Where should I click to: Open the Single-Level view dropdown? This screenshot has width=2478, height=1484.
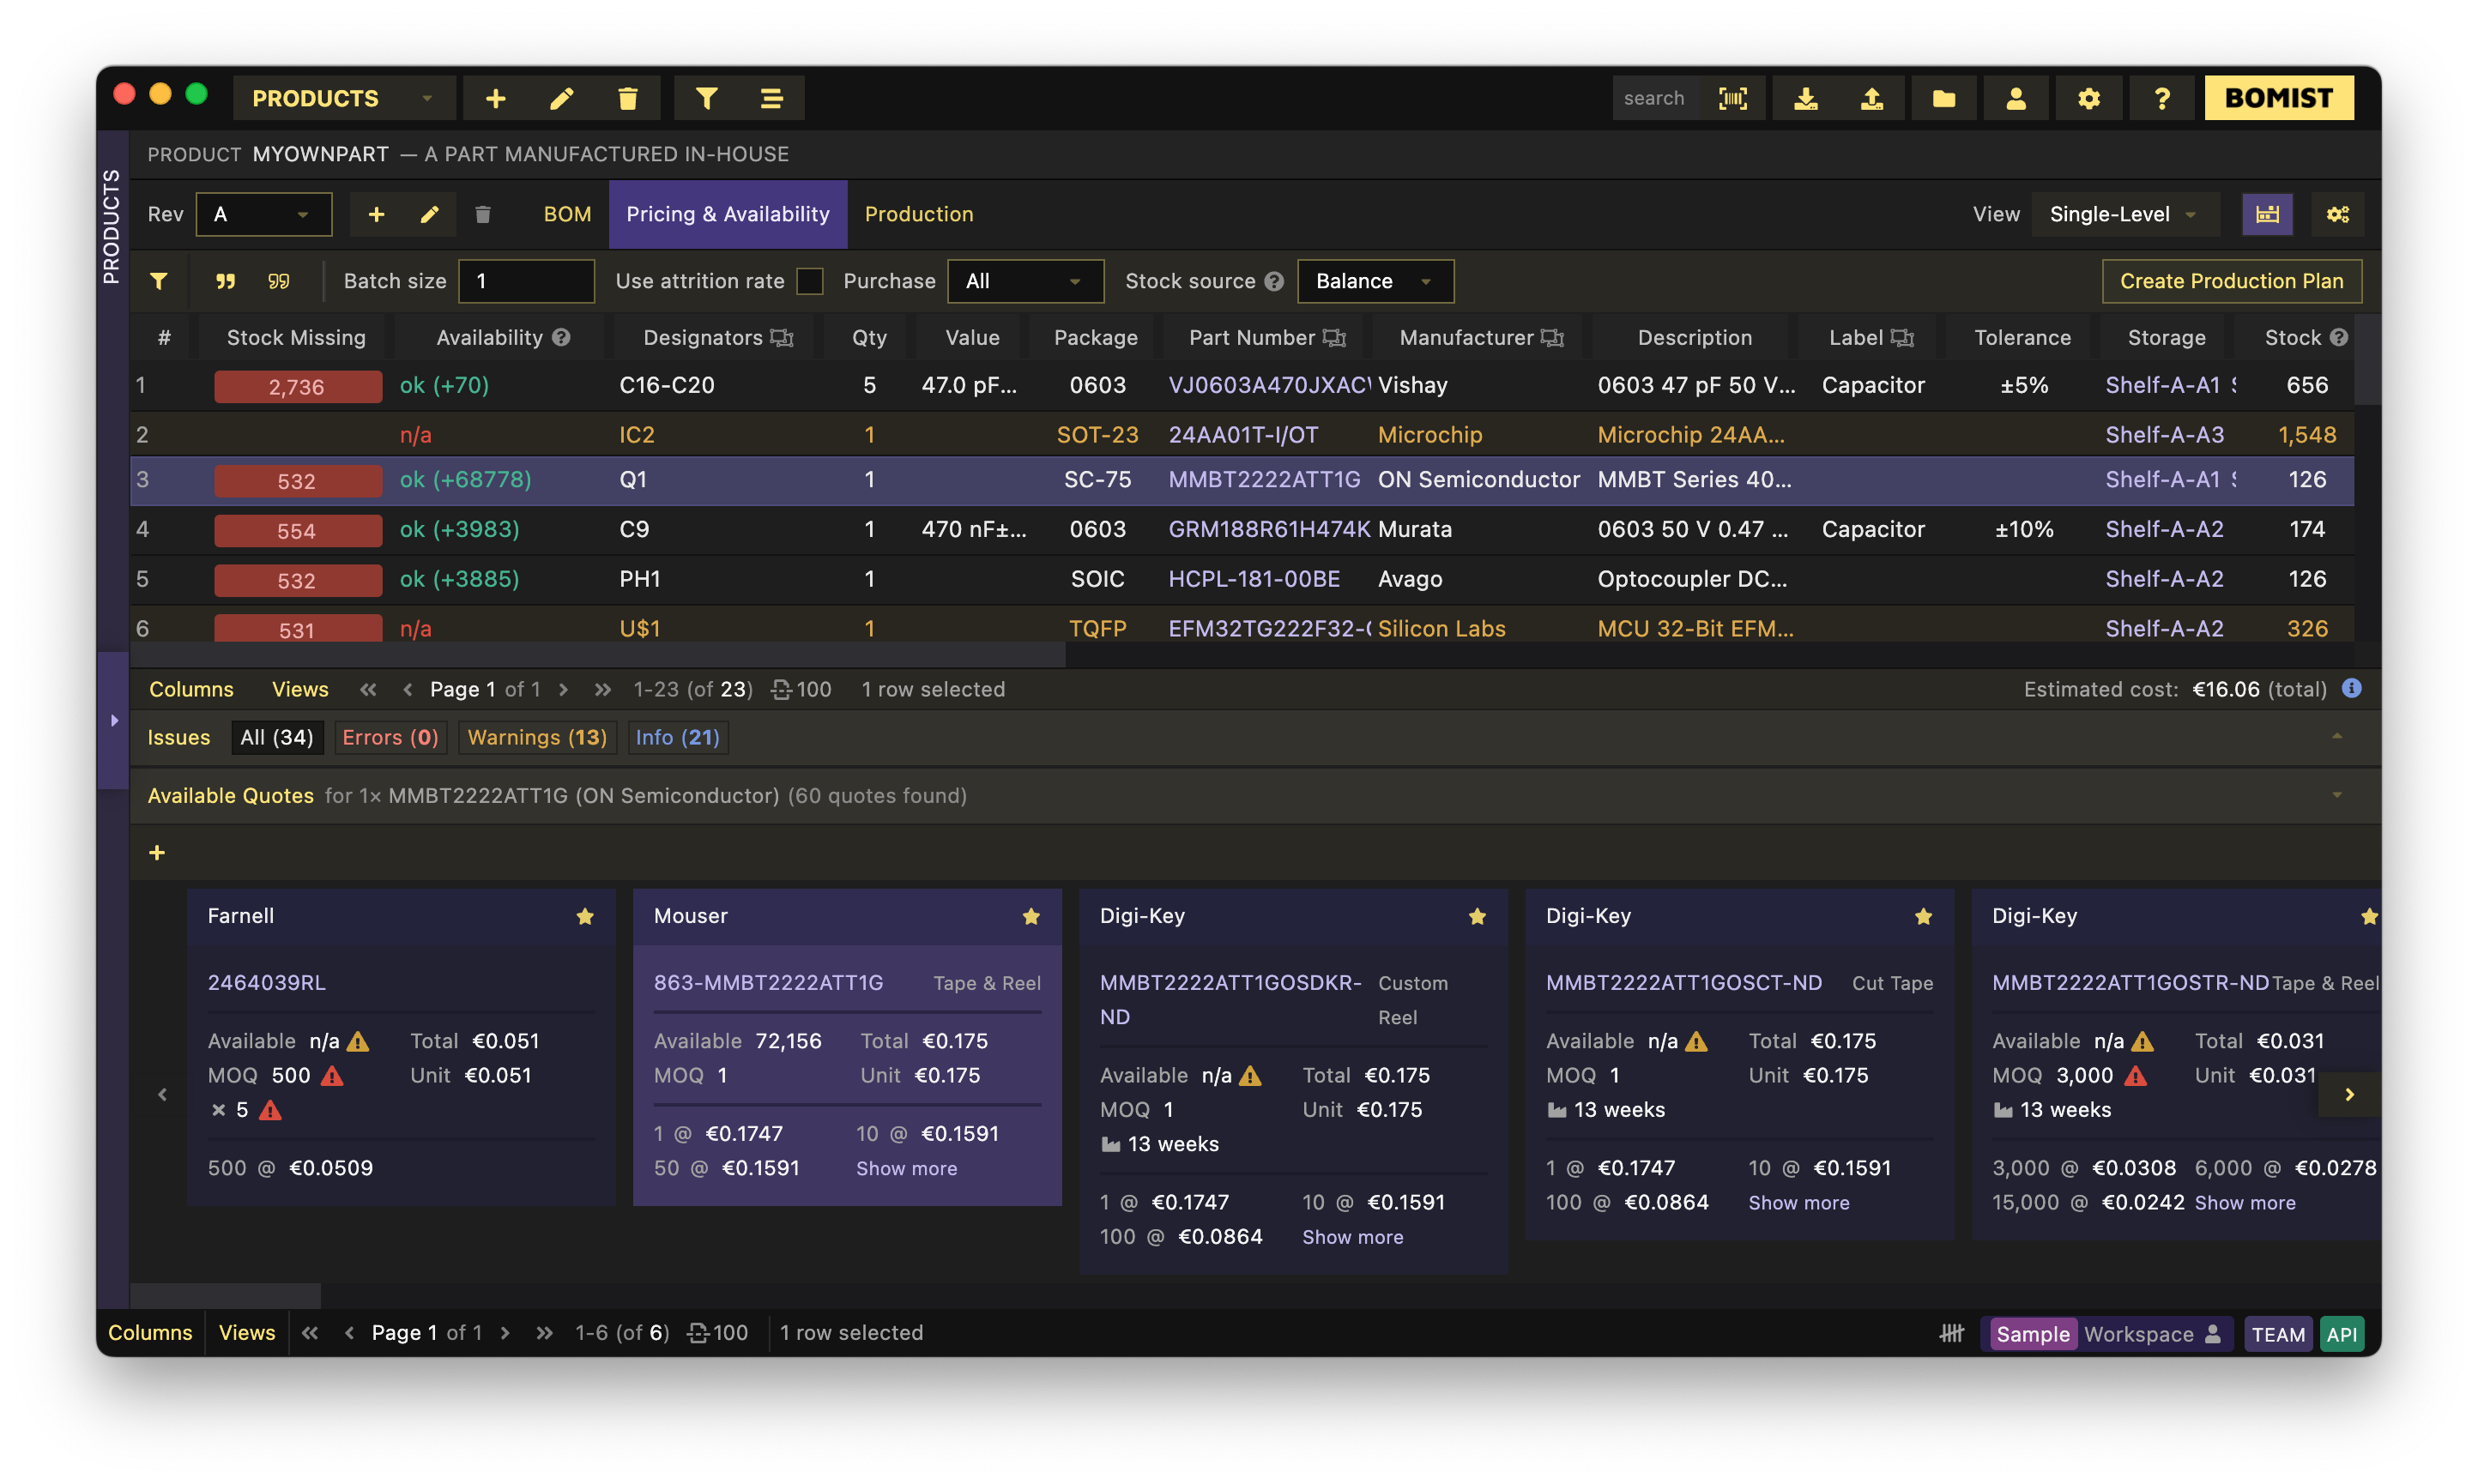pos(2123,214)
